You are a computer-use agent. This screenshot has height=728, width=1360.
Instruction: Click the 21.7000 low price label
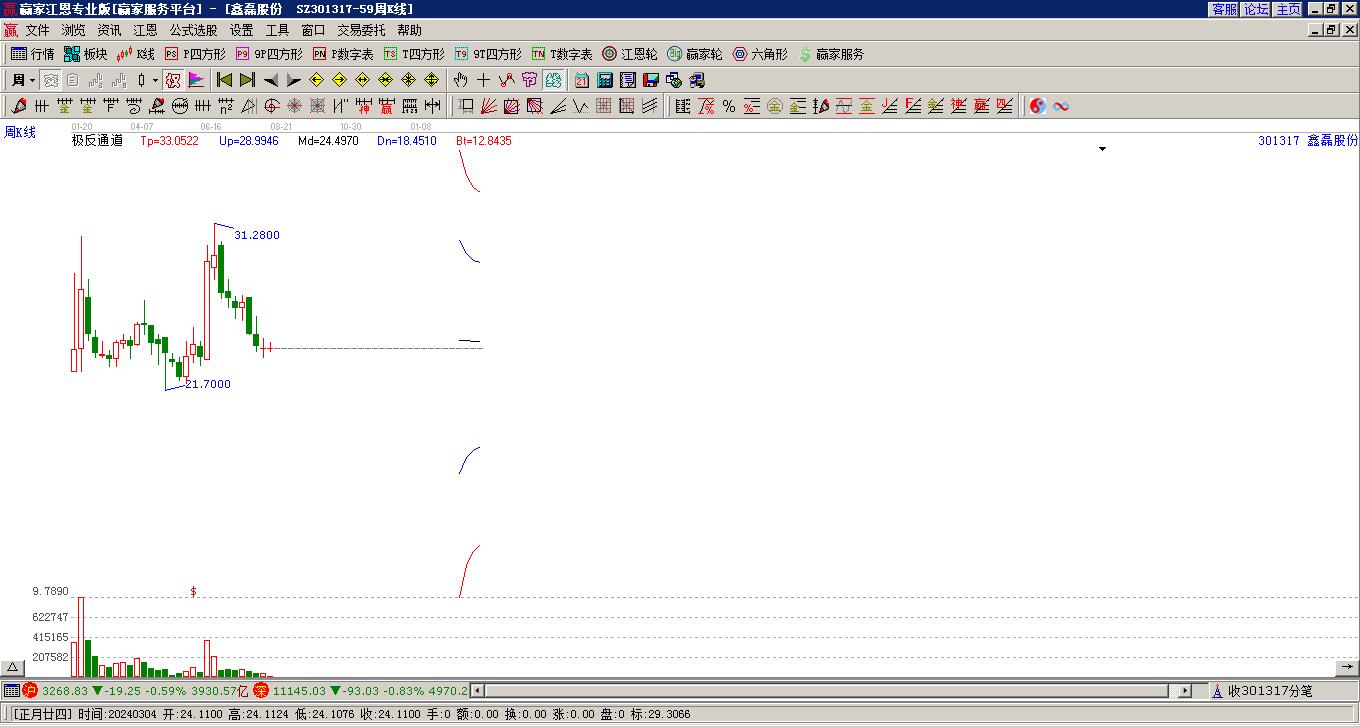(208, 384)
